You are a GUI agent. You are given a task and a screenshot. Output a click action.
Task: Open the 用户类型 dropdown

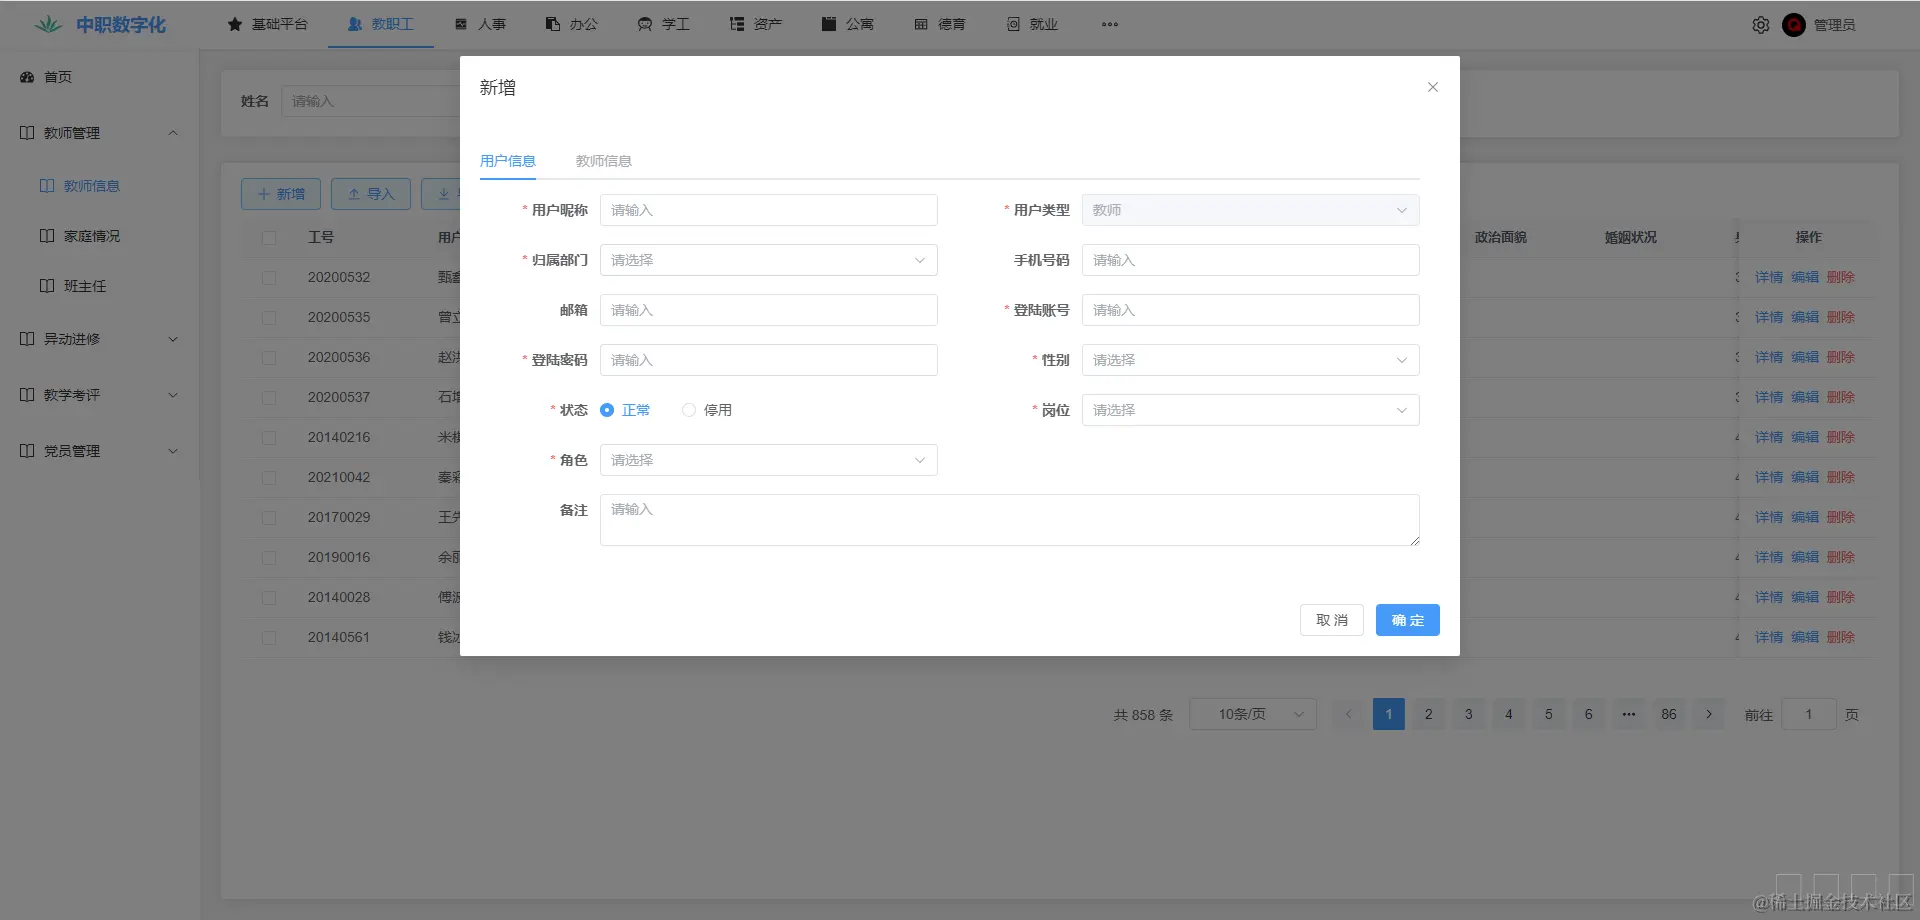tap(1251, 210)
